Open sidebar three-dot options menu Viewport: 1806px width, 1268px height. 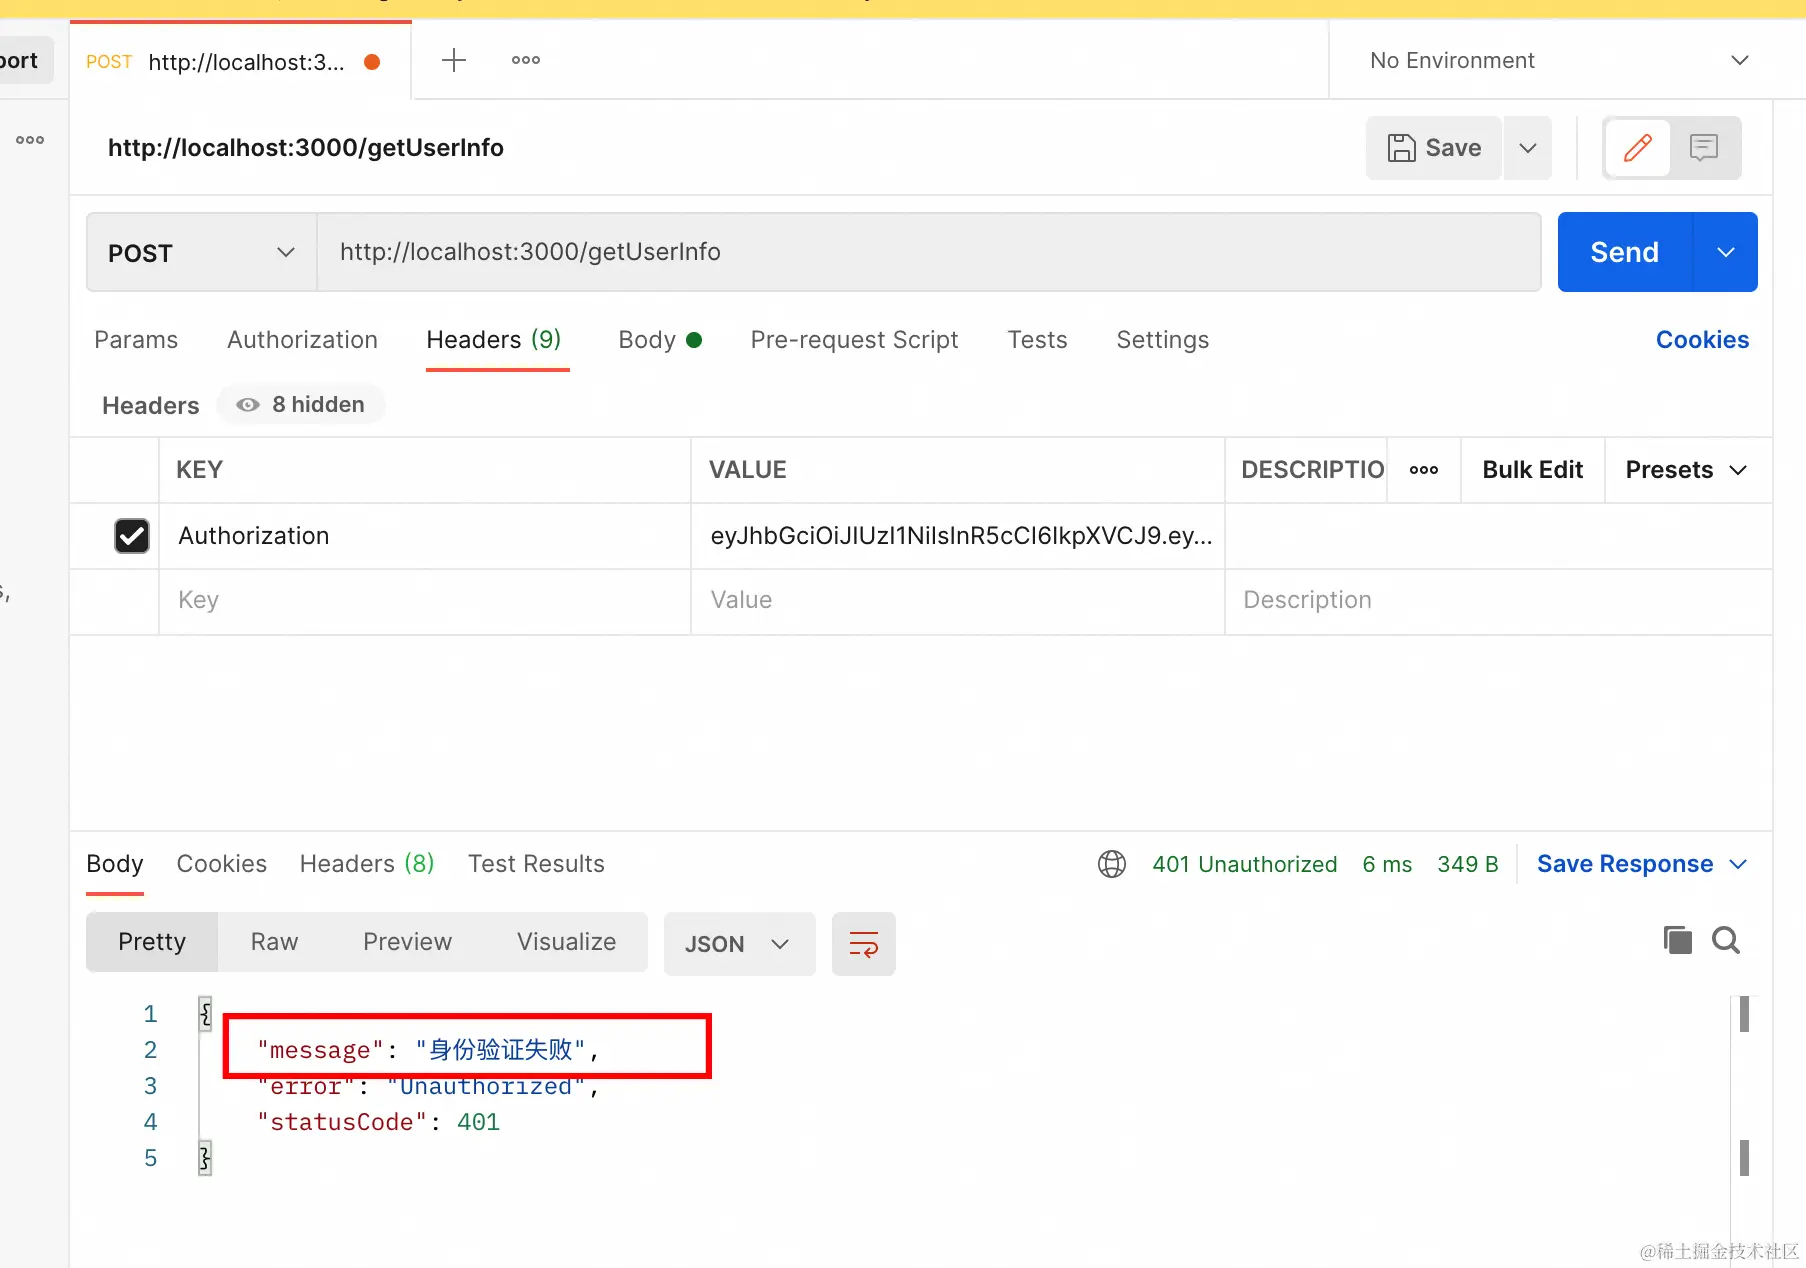[x=30, y=140]
